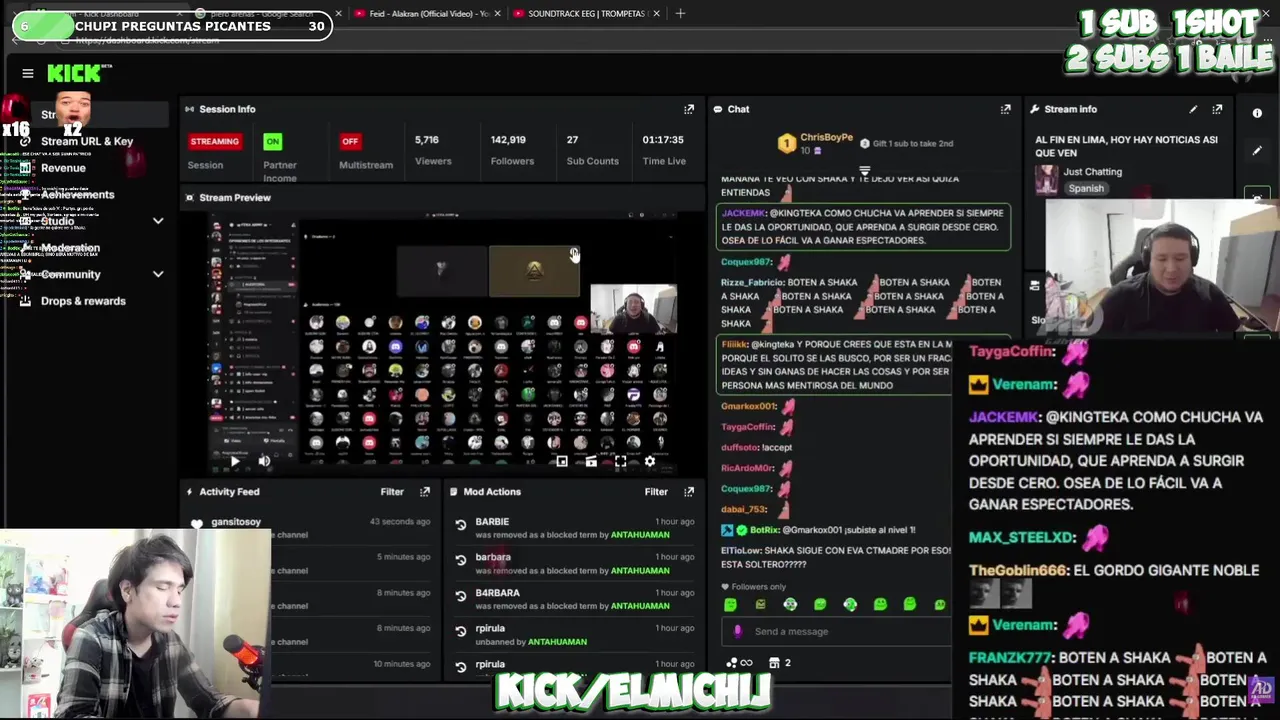Open Stream URL & Key page
The height and width of the screenshot is (720, 1280).
tap(86, 141)
